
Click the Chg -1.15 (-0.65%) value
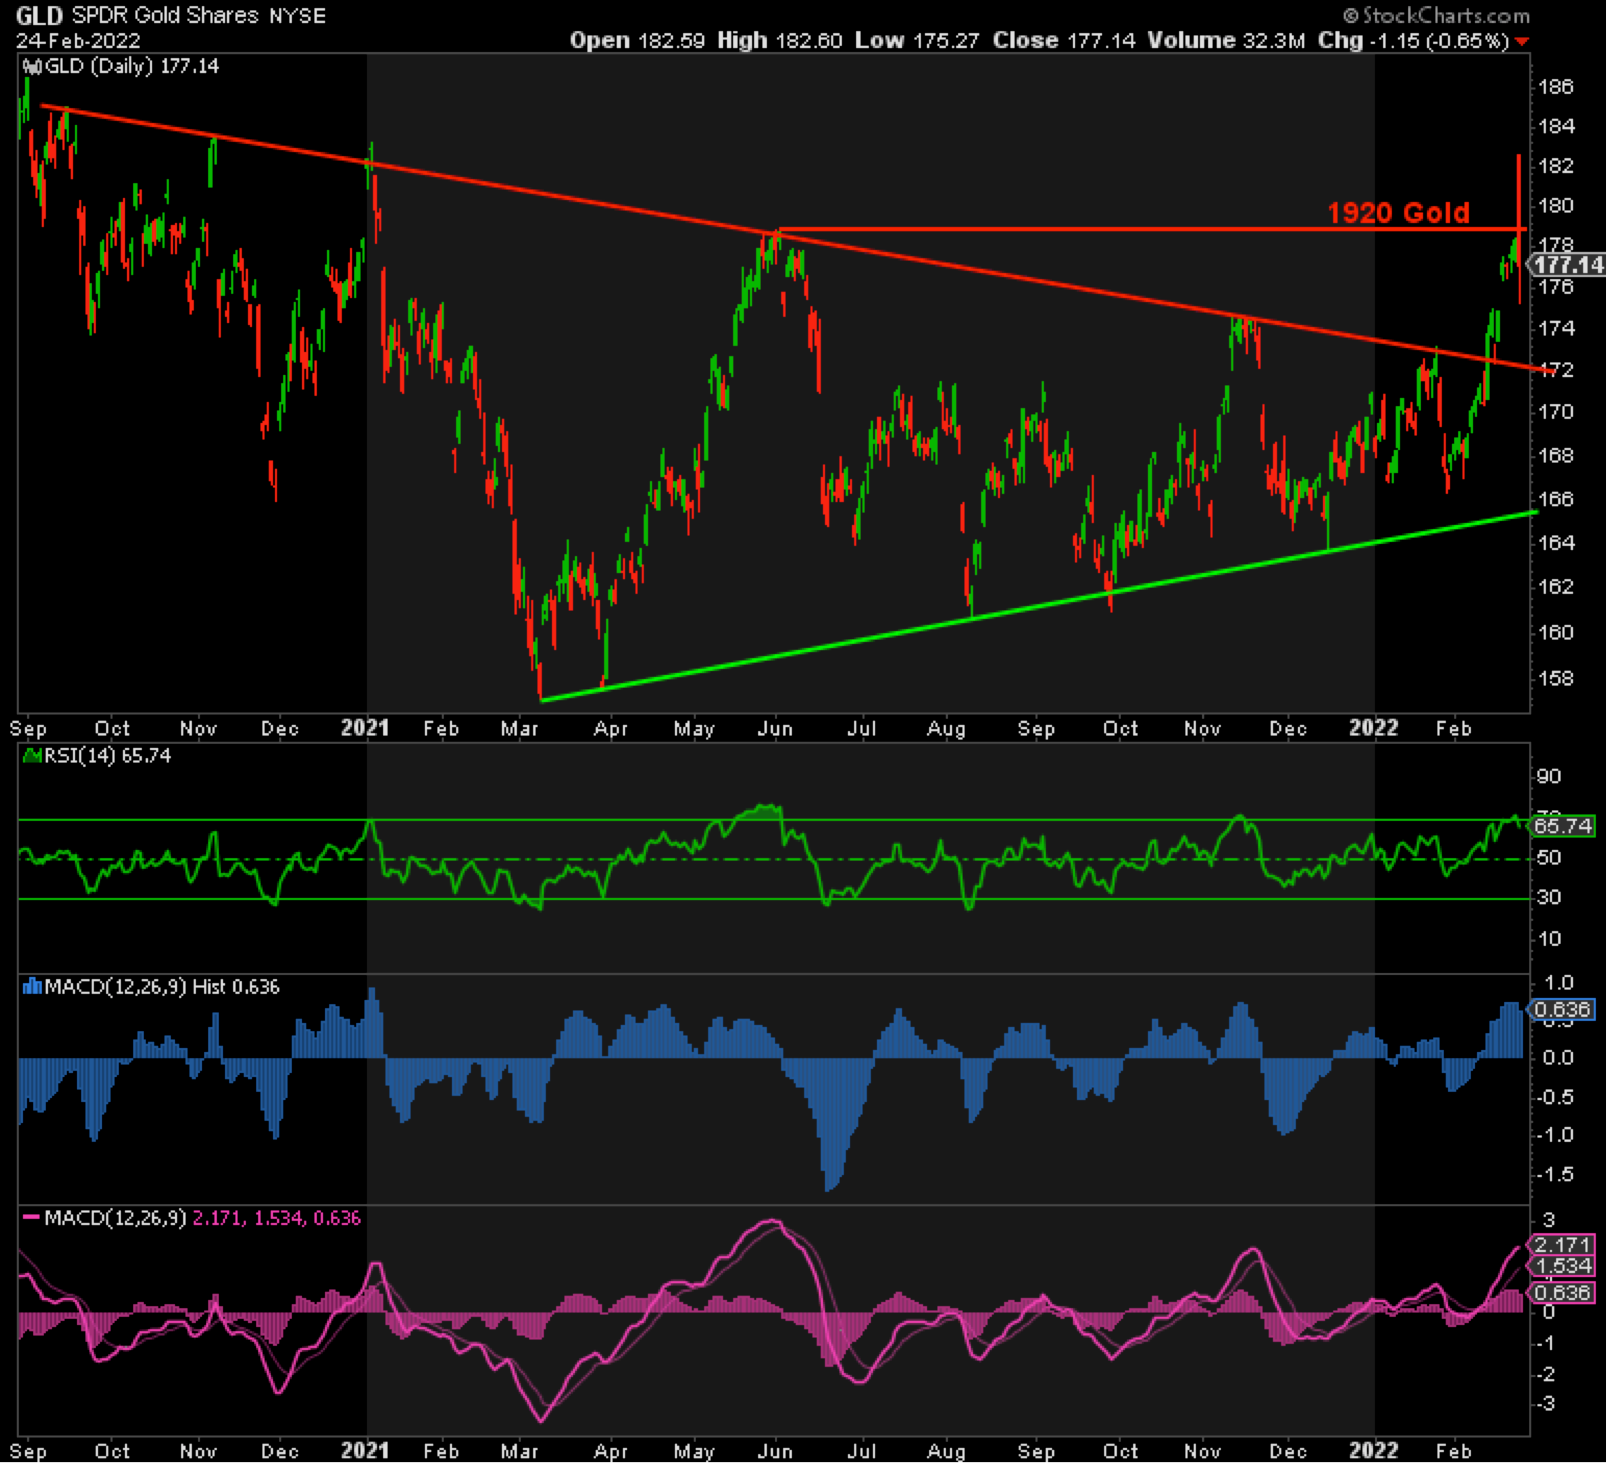[x=1413, y=41]
